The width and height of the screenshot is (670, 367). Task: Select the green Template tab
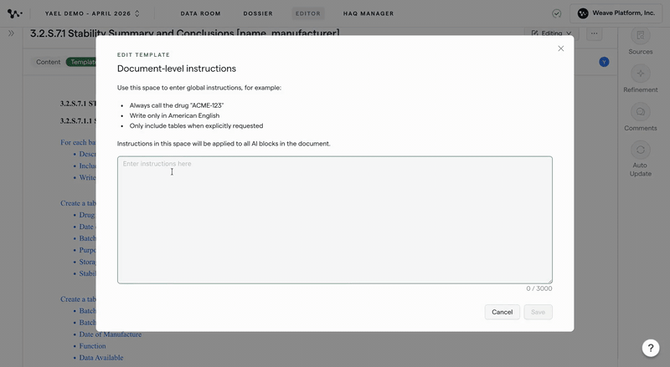tap(81, 62)
